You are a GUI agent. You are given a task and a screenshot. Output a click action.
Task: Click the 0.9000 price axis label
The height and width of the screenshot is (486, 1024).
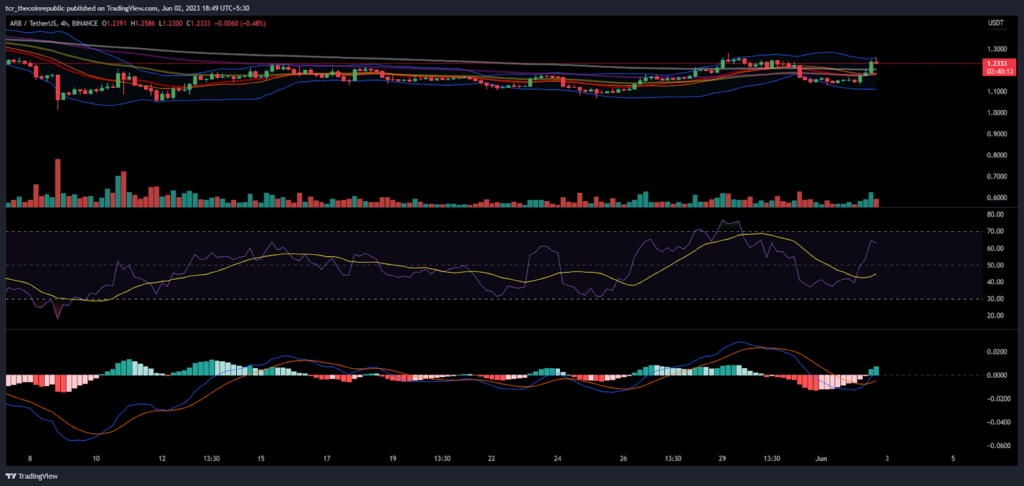[x=996, y=134]
